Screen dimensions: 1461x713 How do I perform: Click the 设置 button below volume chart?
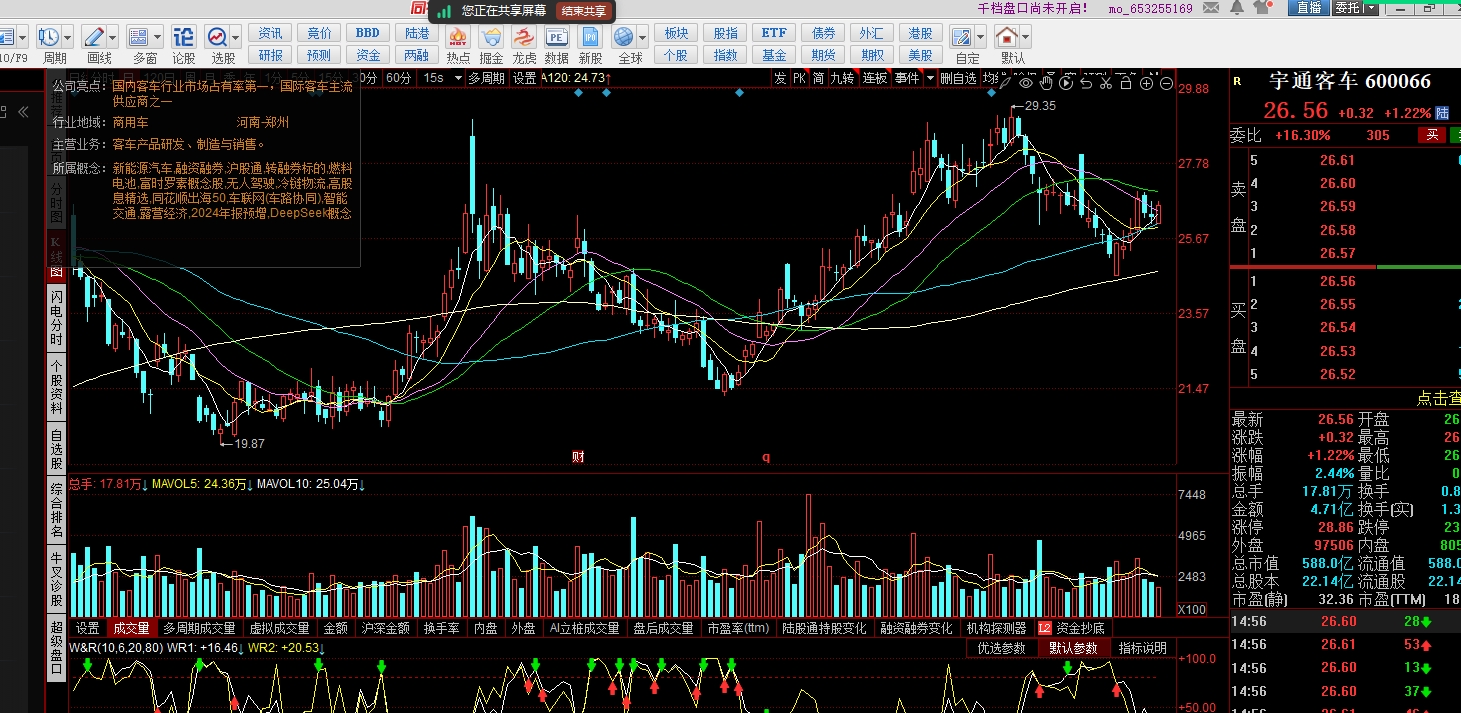point(88,628)
